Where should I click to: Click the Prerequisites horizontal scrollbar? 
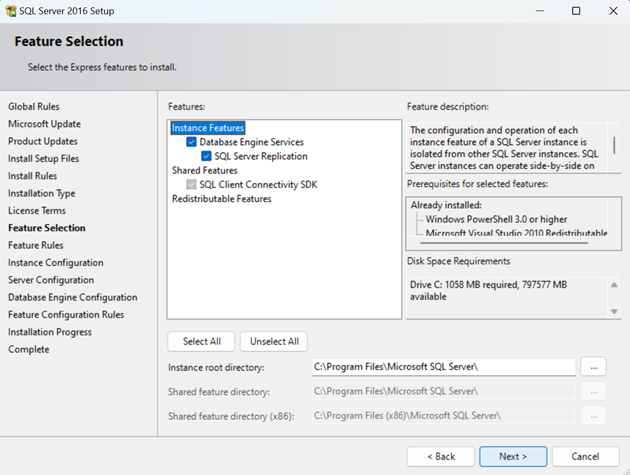(504, 243)
